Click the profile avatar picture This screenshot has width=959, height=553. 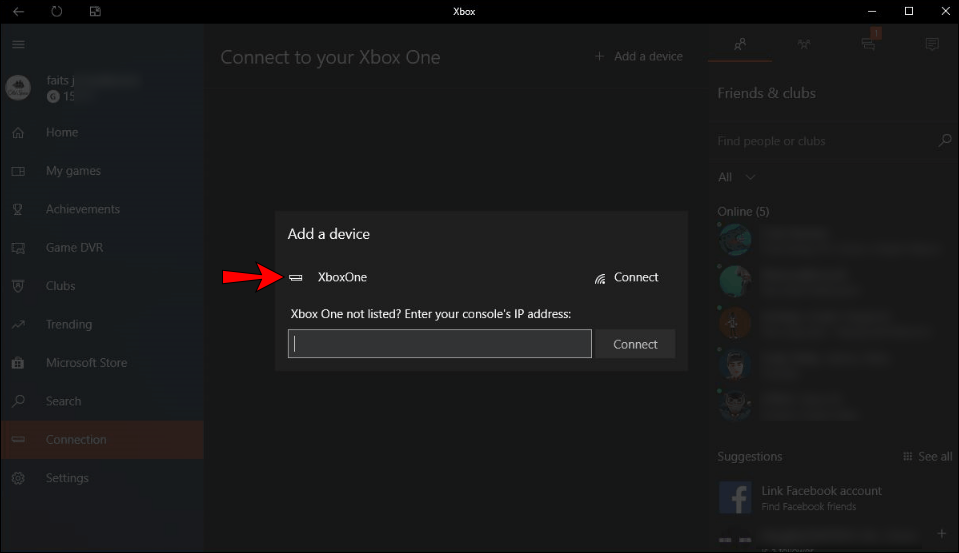point(18,87)
